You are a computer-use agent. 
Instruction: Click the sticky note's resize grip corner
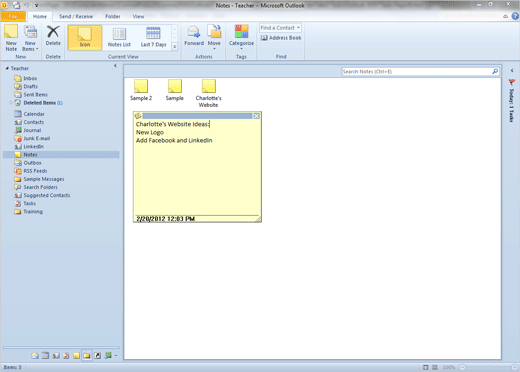(x=258, y=219)
